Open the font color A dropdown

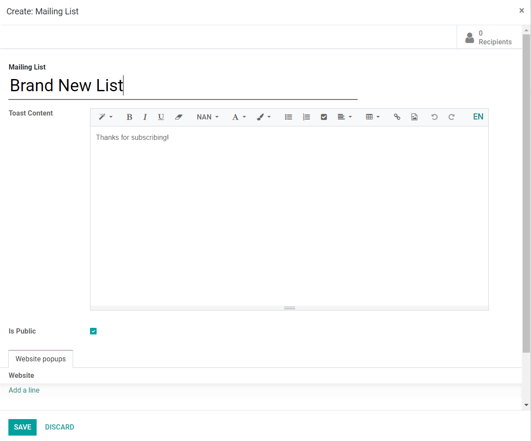pyautogui.click(x=239, y=117)
